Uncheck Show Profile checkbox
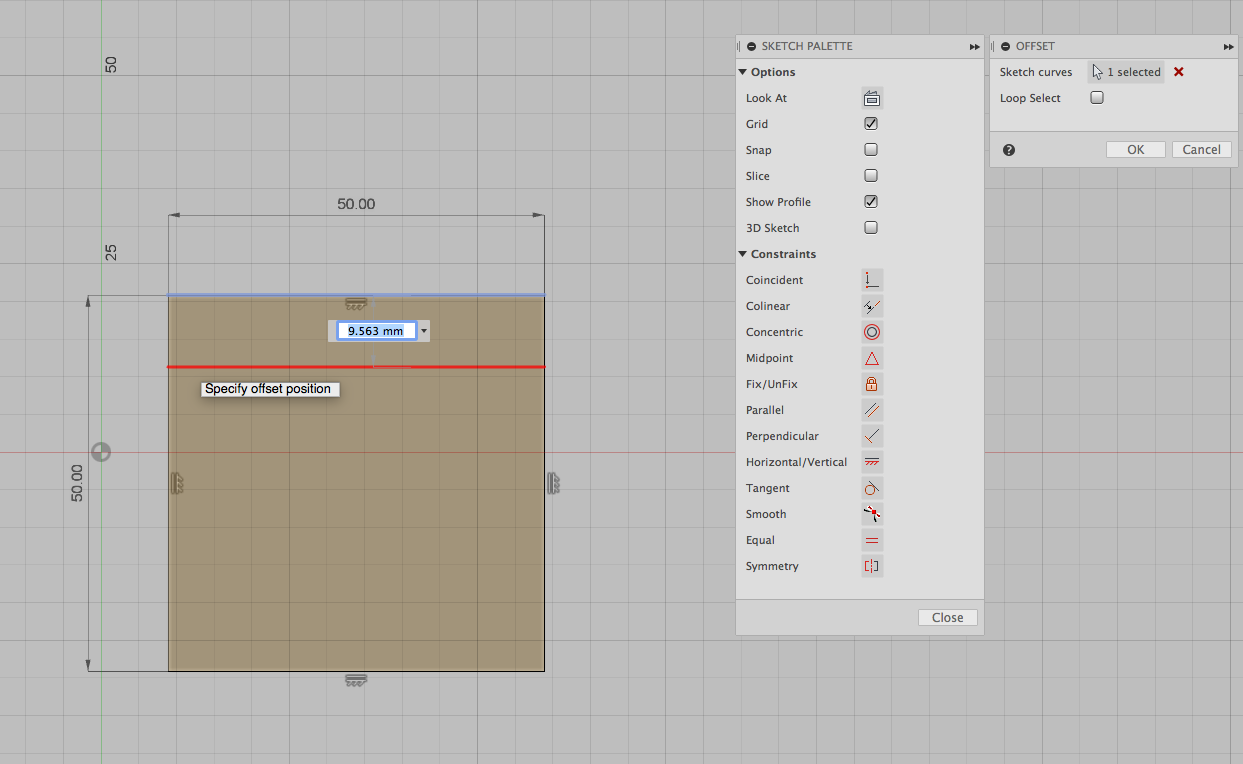The image size is (1243, 764). tap(871, 202)
